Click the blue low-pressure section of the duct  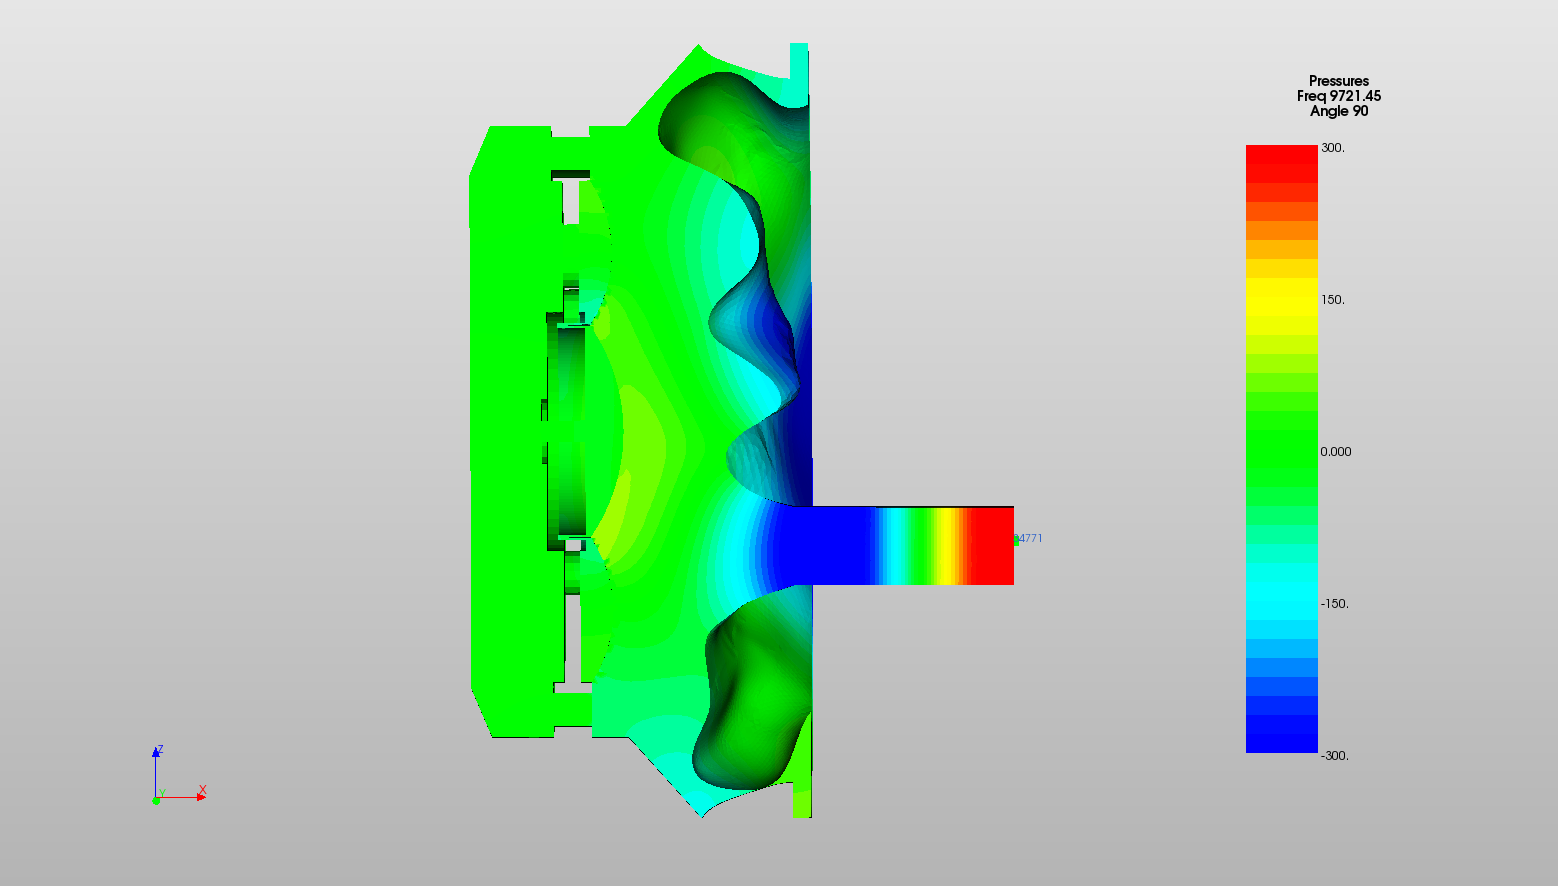pyautogui.click(x=830, y=545)
